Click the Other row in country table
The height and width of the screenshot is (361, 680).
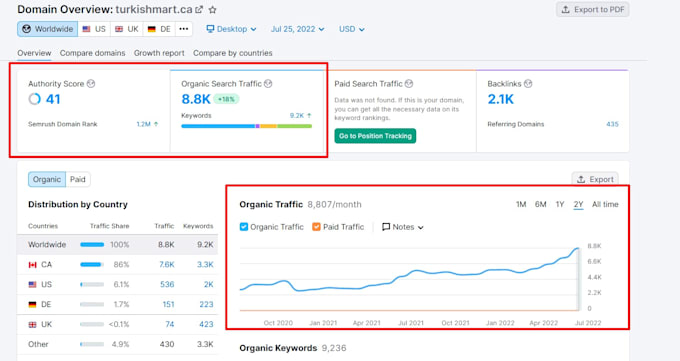pos(117,345)
